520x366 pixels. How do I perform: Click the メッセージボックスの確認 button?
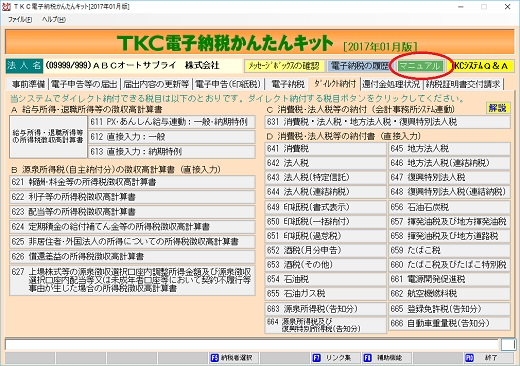(284, 66)
